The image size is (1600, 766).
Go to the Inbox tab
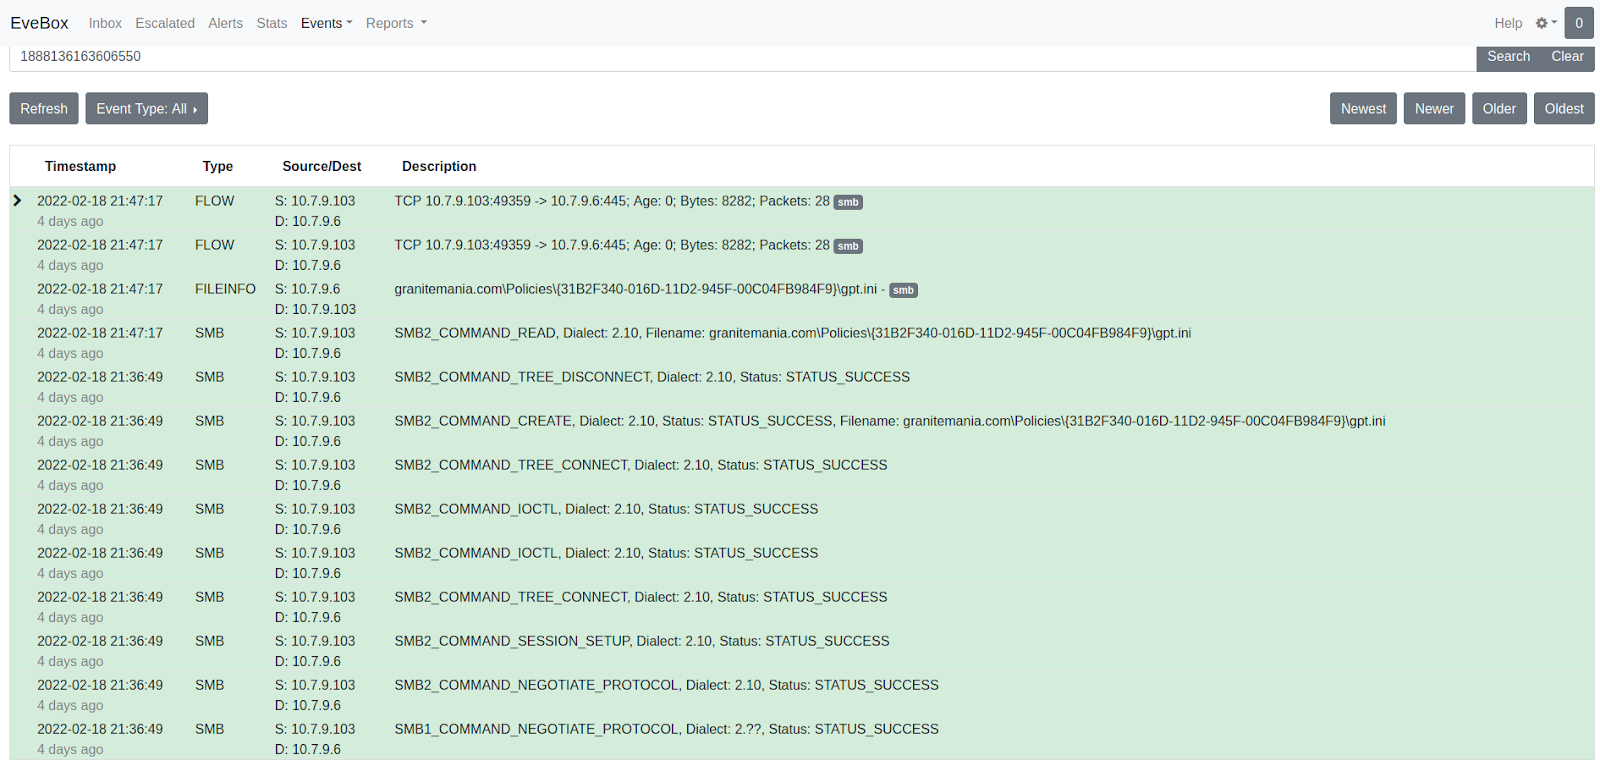105,23
